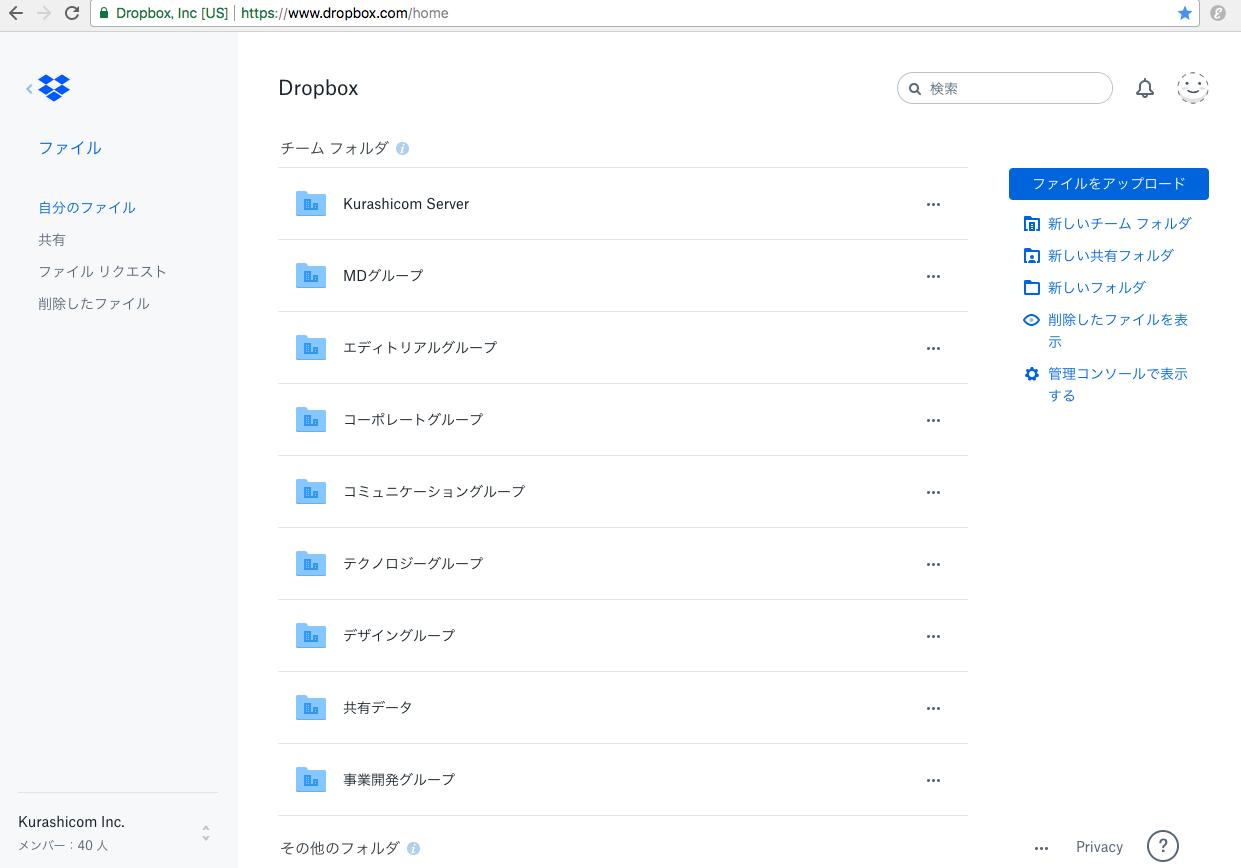Click the テクノロジーグループ folder icon
The image size is (1241, 868).
click(x=311, y=563)
